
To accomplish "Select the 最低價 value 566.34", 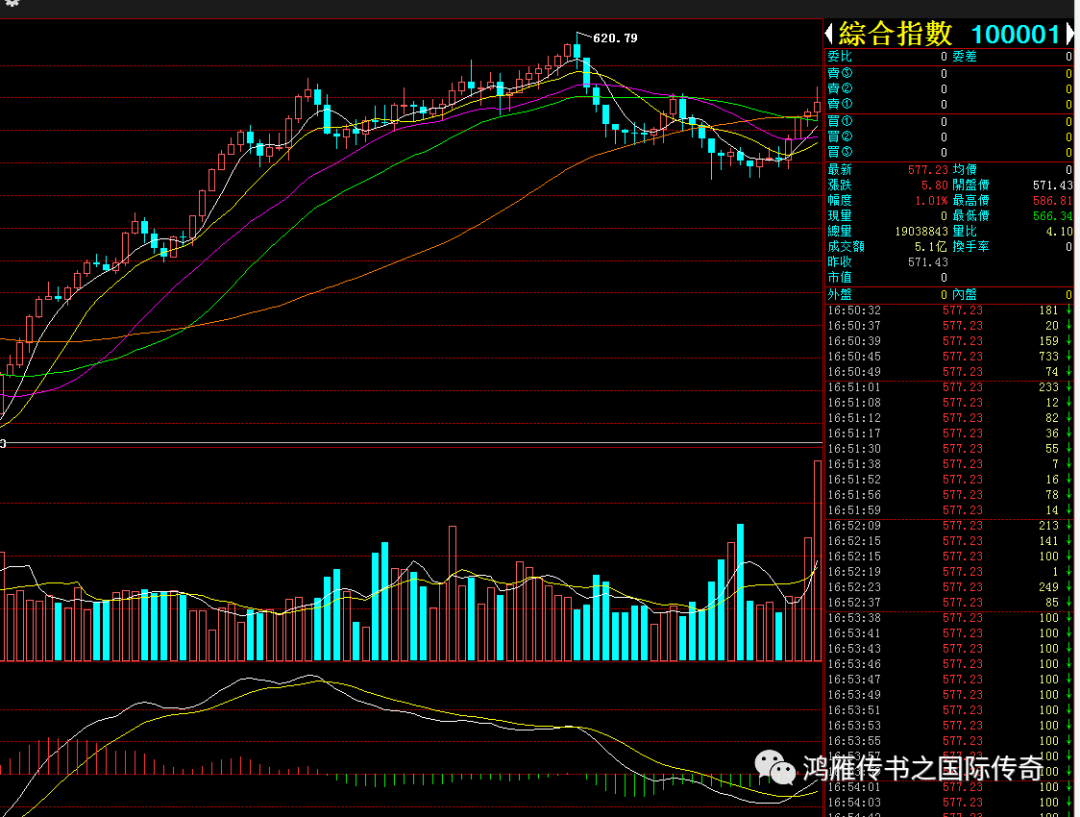I will [x=1052, y=216].
